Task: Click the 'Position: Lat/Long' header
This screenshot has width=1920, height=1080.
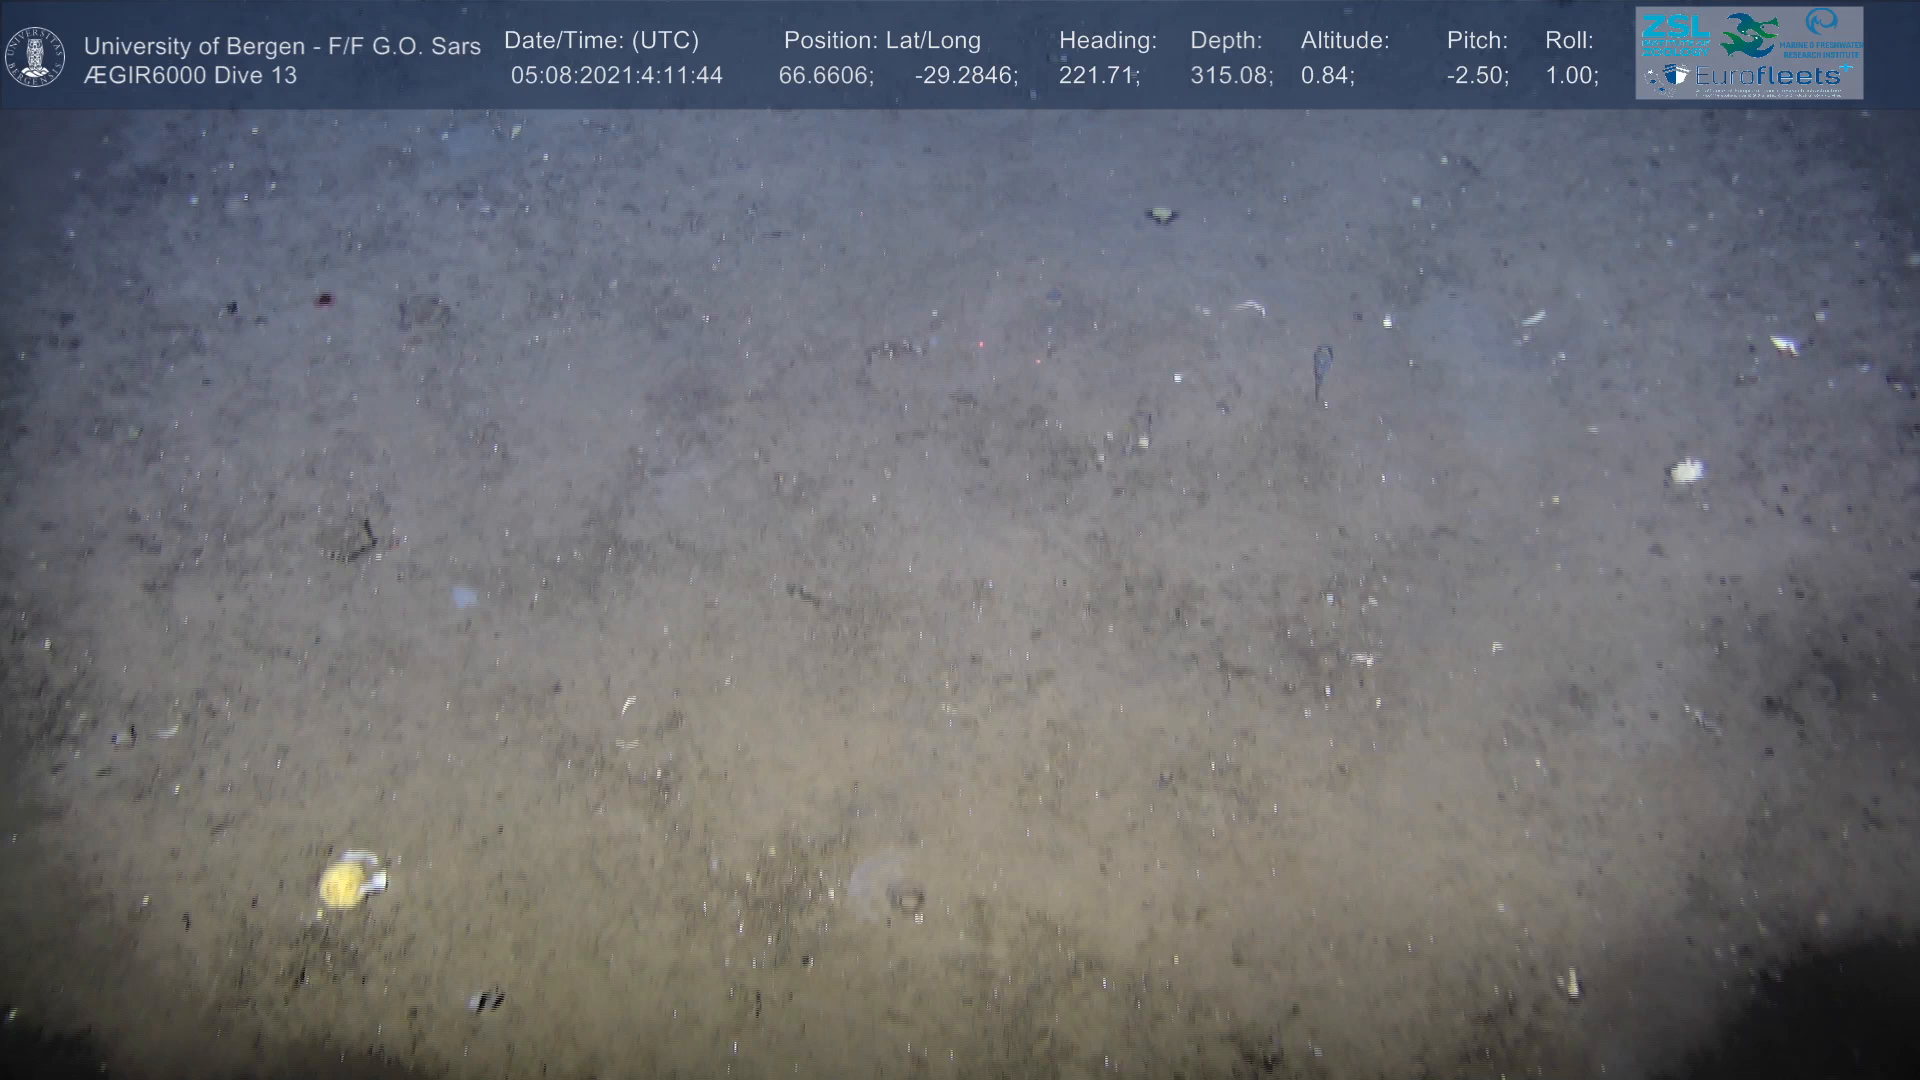Action: [x=882, y=41]
